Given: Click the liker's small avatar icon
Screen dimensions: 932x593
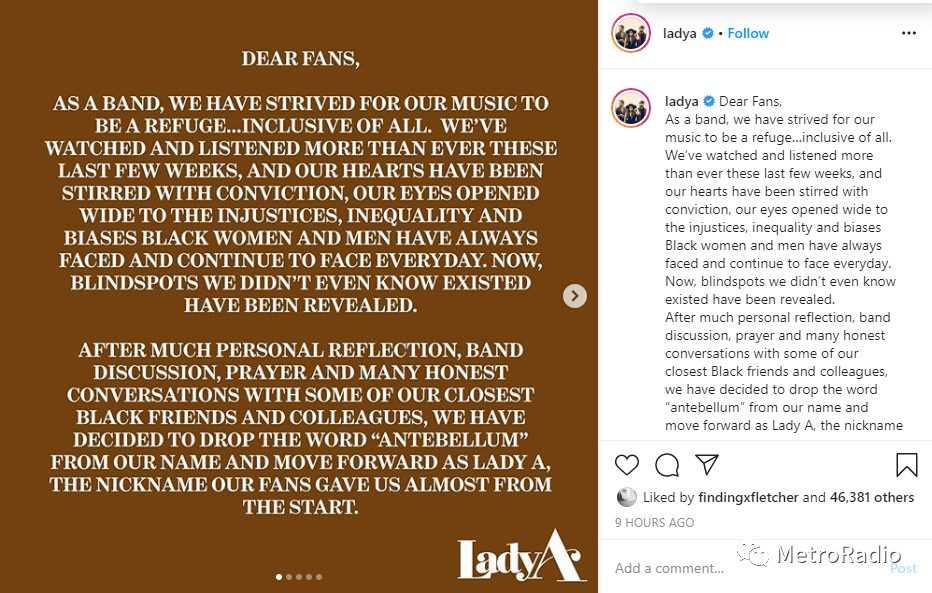Looking at the screenshot, I should (x=627, y=497).
